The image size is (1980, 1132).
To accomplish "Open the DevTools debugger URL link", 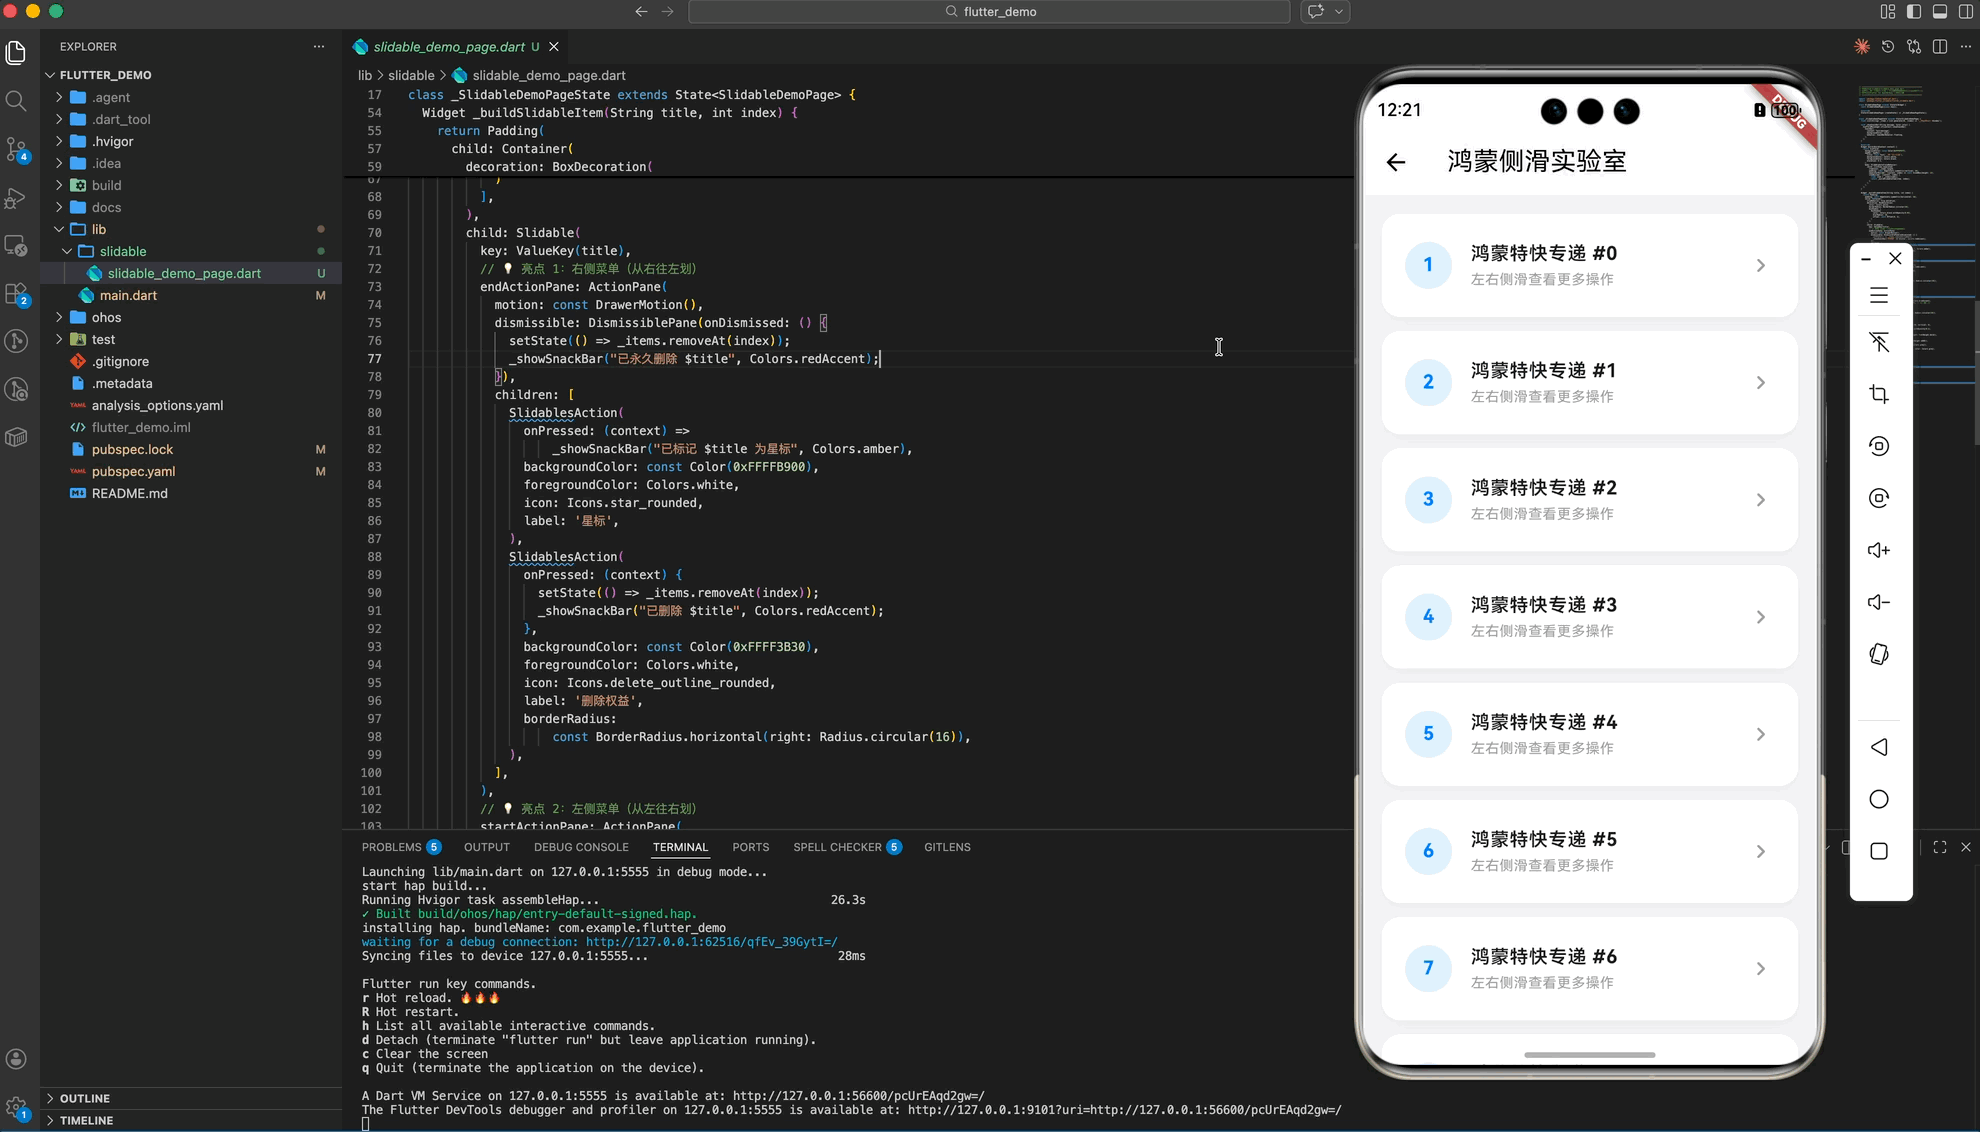I will 1124,1110.
